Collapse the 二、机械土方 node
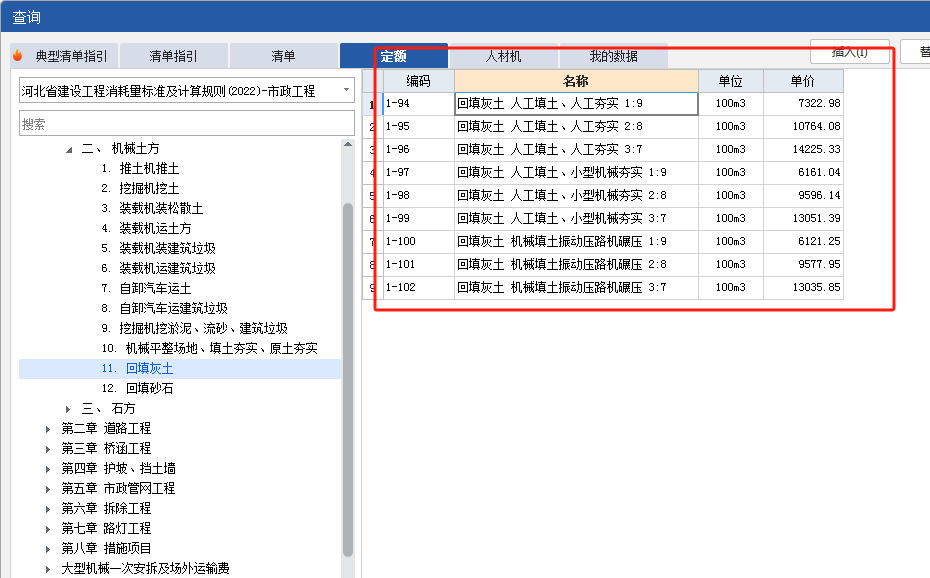Image resolution: width=930 pixels, height=578 pixels. point(69,150)
